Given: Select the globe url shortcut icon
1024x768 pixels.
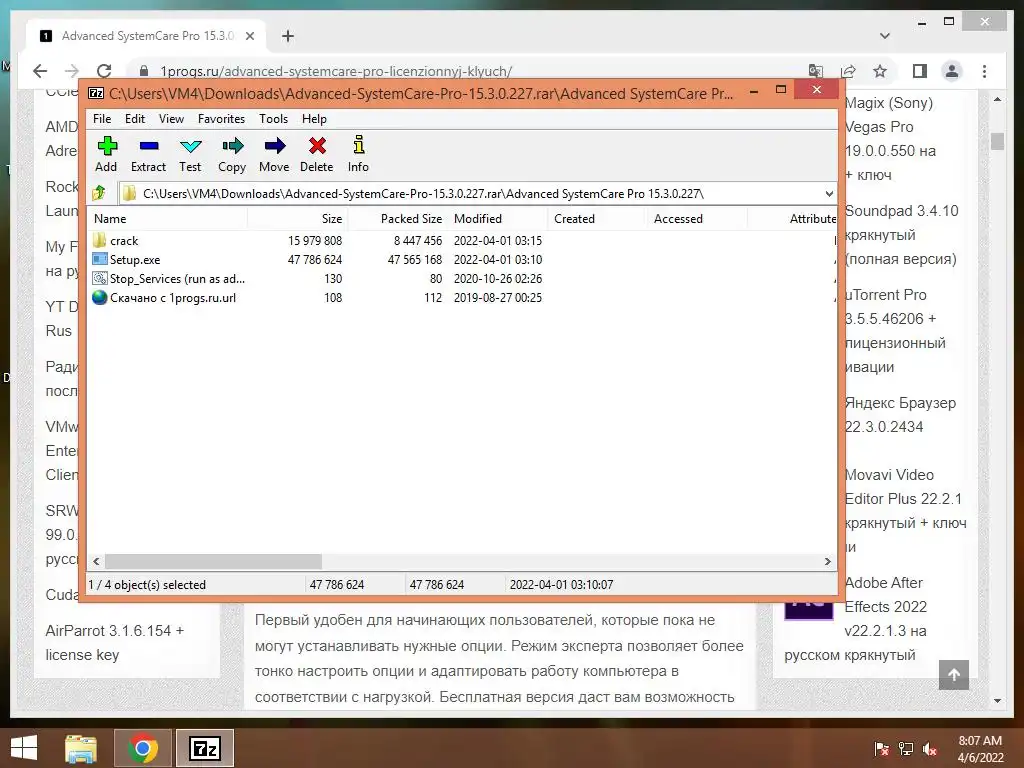Looking at the screenshot, I should click(x=99, y=297).
